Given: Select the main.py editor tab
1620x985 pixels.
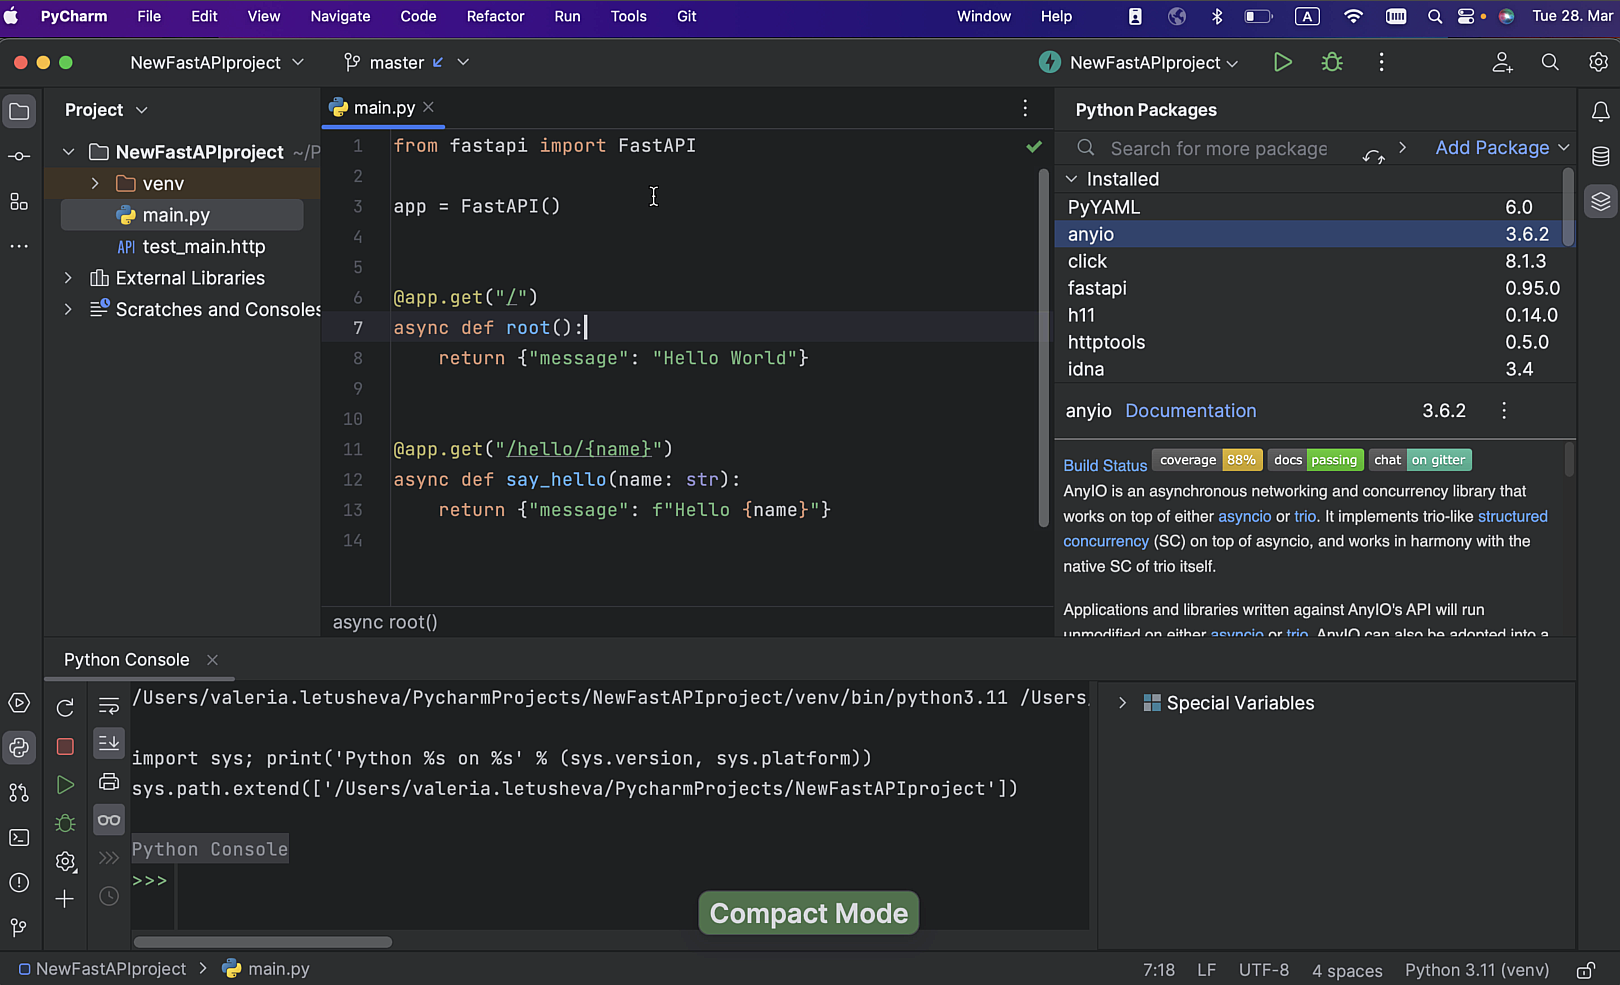Looking at the screenshot, I should 384,108.
